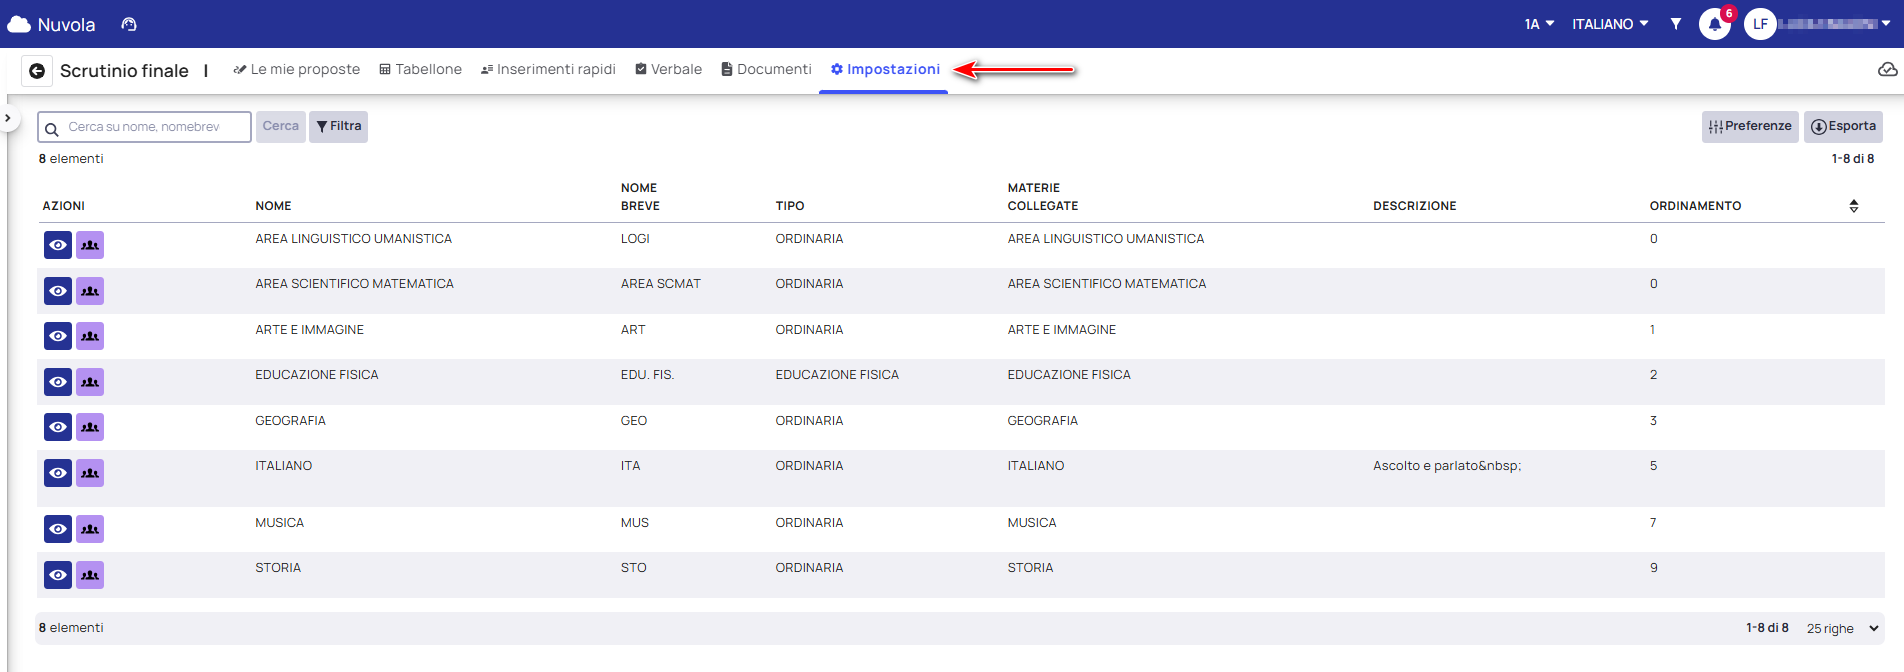Click the support headset icon

click(129, 24)
